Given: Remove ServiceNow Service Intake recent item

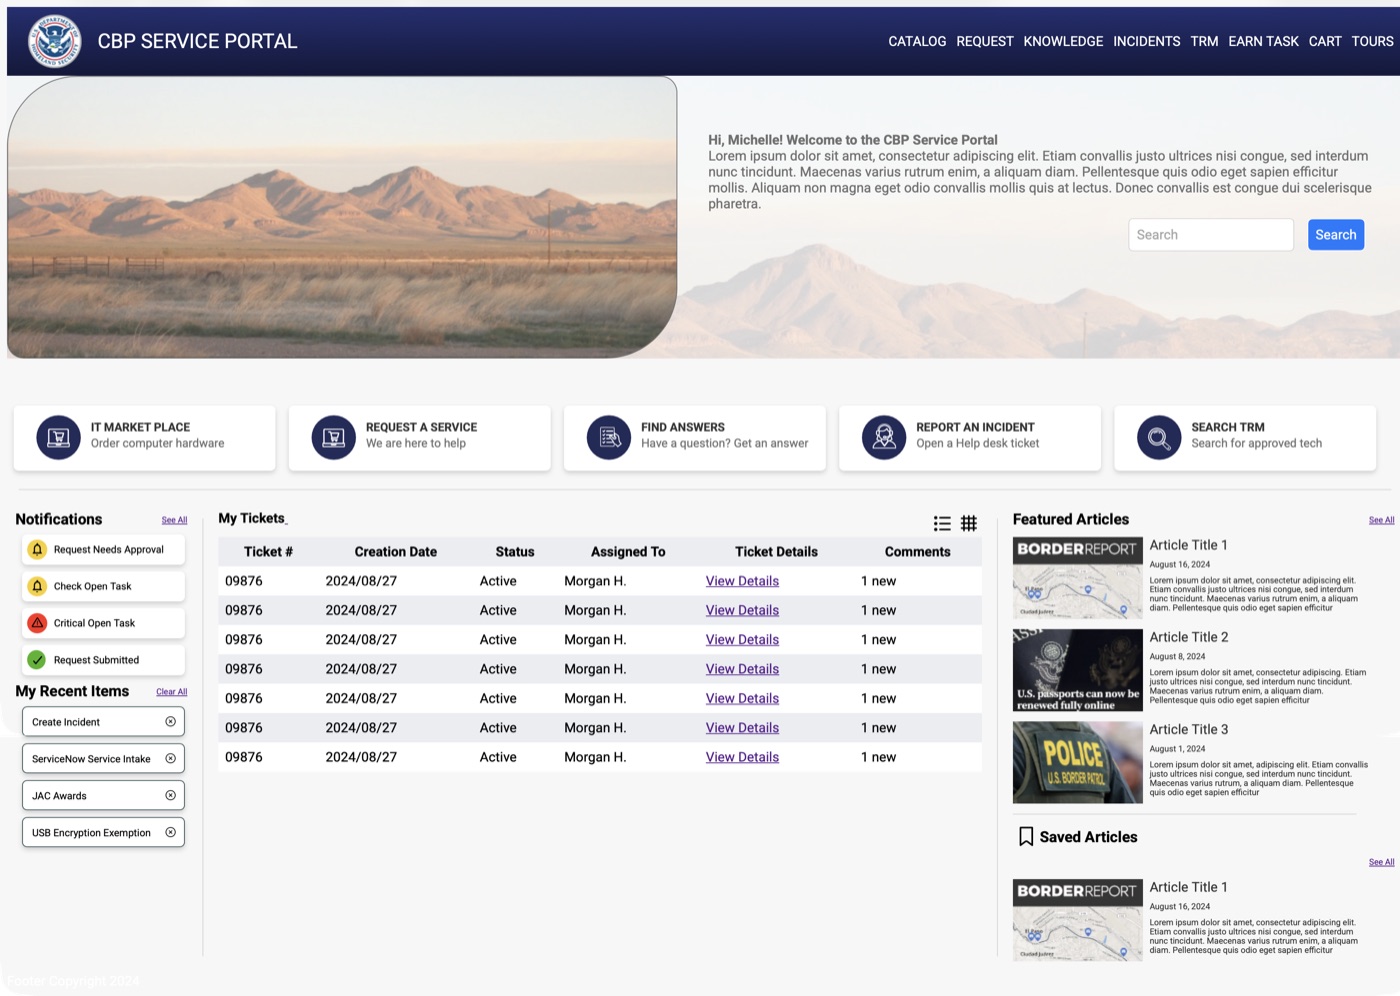Looking at the screenshot, I should pyautogui.click(x=170, y=759).
